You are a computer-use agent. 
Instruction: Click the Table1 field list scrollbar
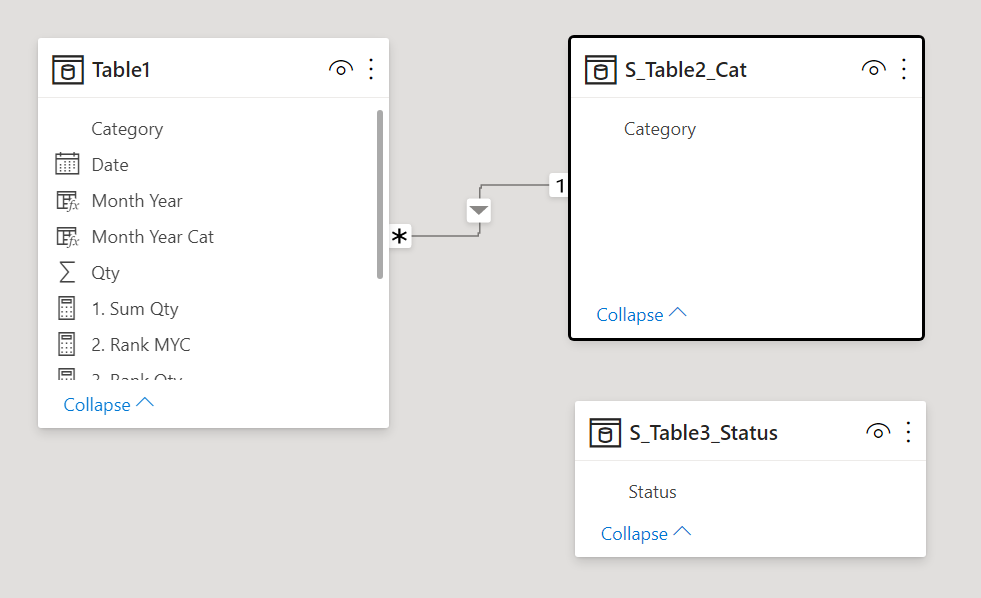pos(380,194)
